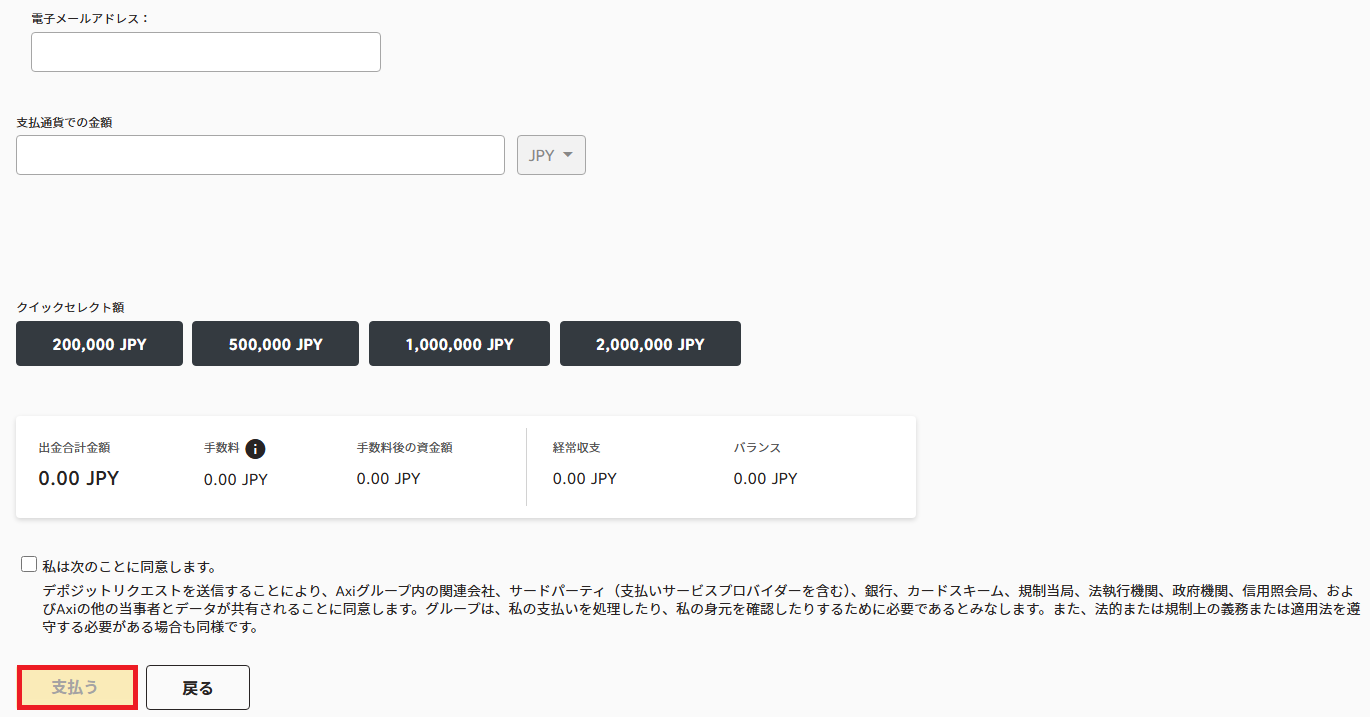1370x717 pixels.
Task: Click the 私は次のことに同意します label text
Action: [129, 567]
